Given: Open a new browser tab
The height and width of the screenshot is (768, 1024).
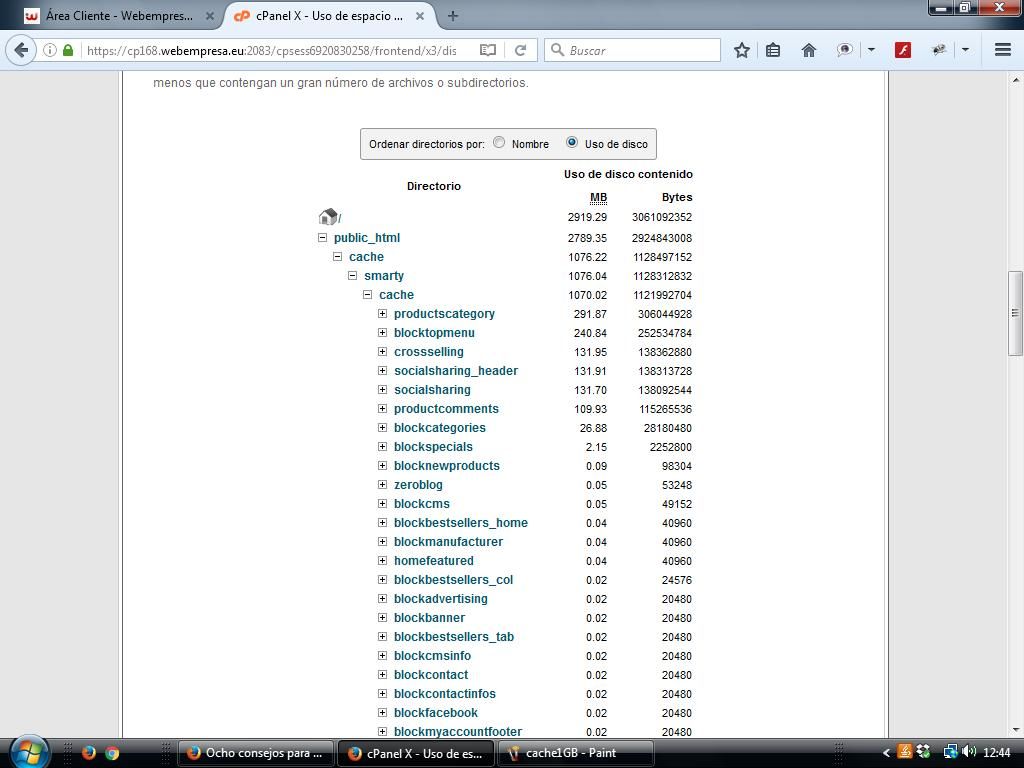Looking at the screenshot, I should (453, 16).
